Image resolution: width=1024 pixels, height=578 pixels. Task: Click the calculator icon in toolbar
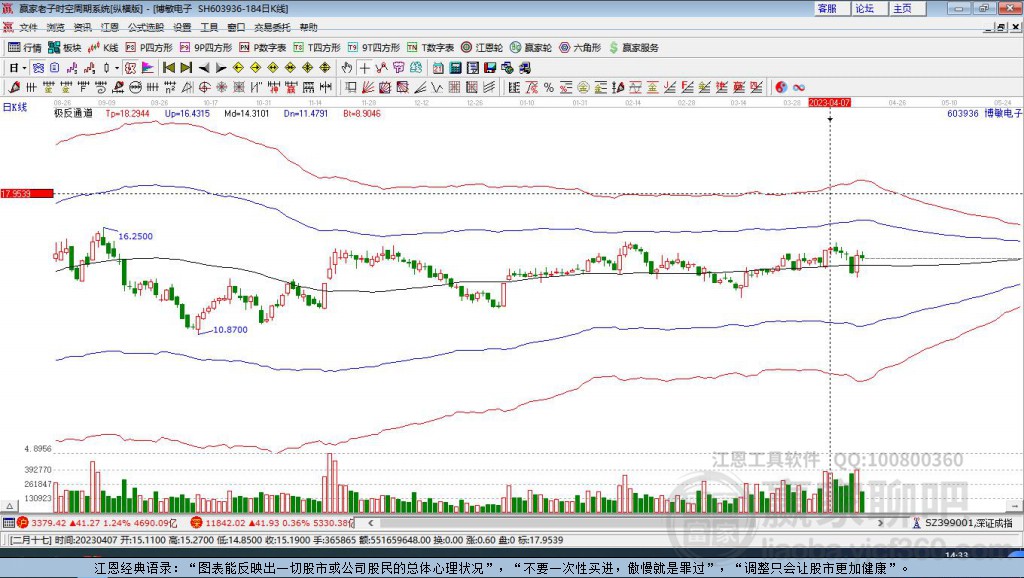pyautogui.click(x=455, y=68)
